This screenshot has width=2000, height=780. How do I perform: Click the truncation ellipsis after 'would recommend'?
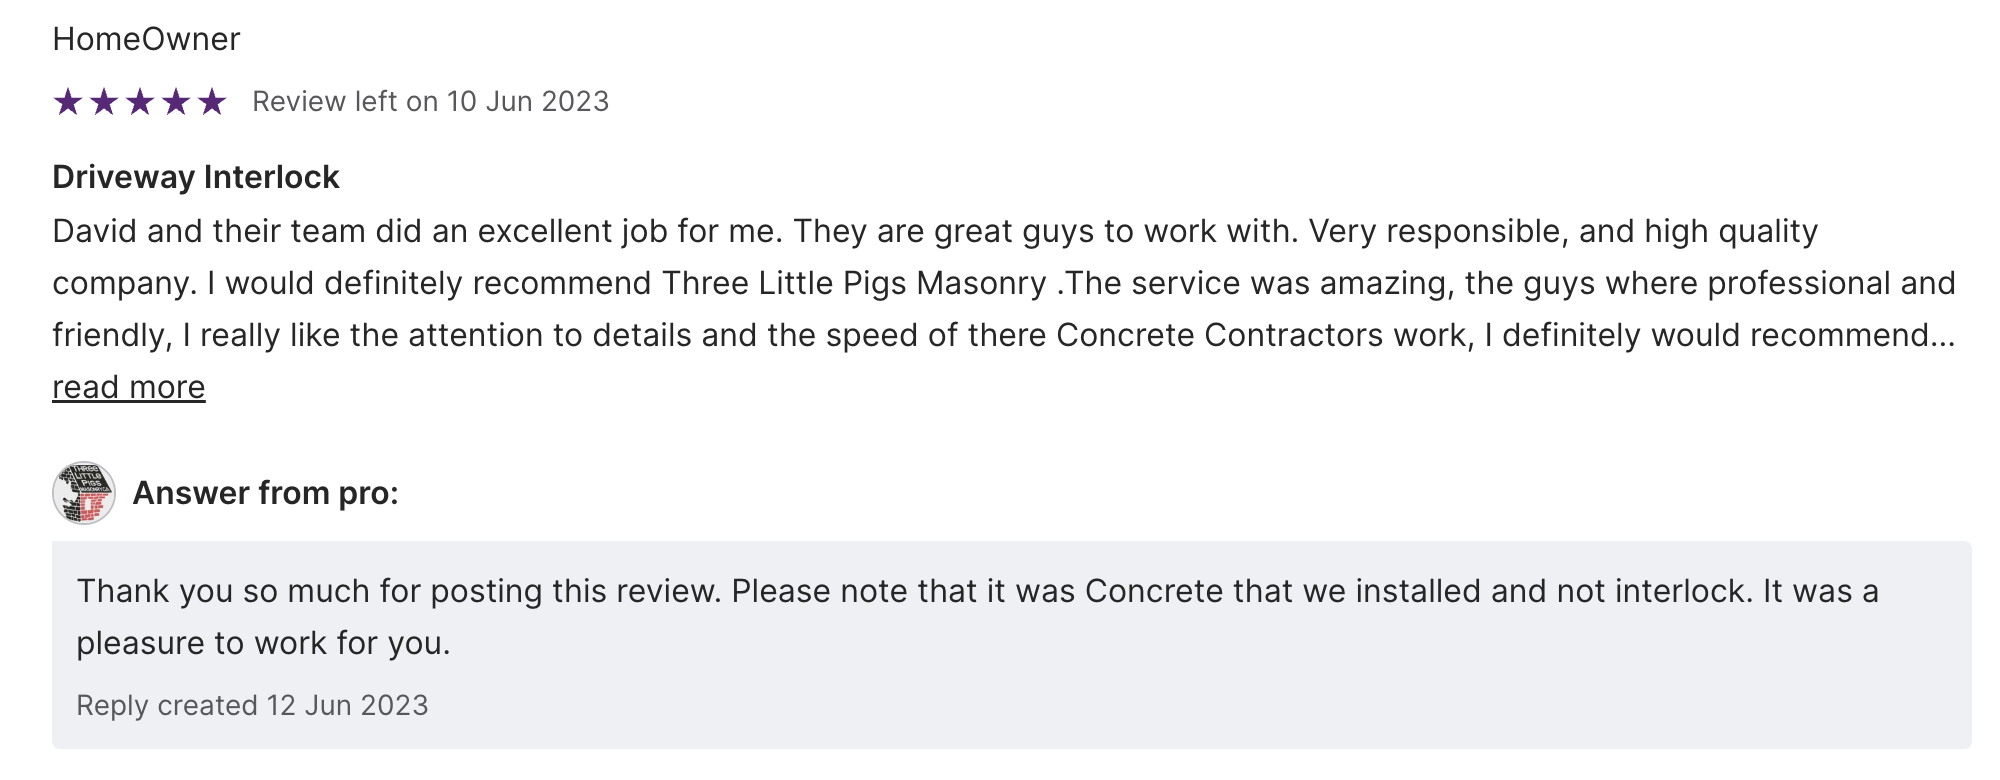(1942, 336)
